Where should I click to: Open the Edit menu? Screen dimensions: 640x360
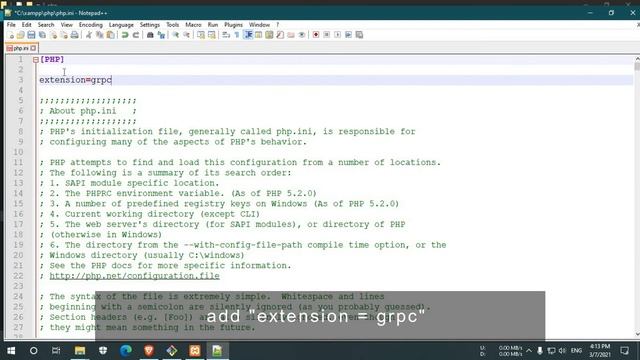(x=27, y=25)
